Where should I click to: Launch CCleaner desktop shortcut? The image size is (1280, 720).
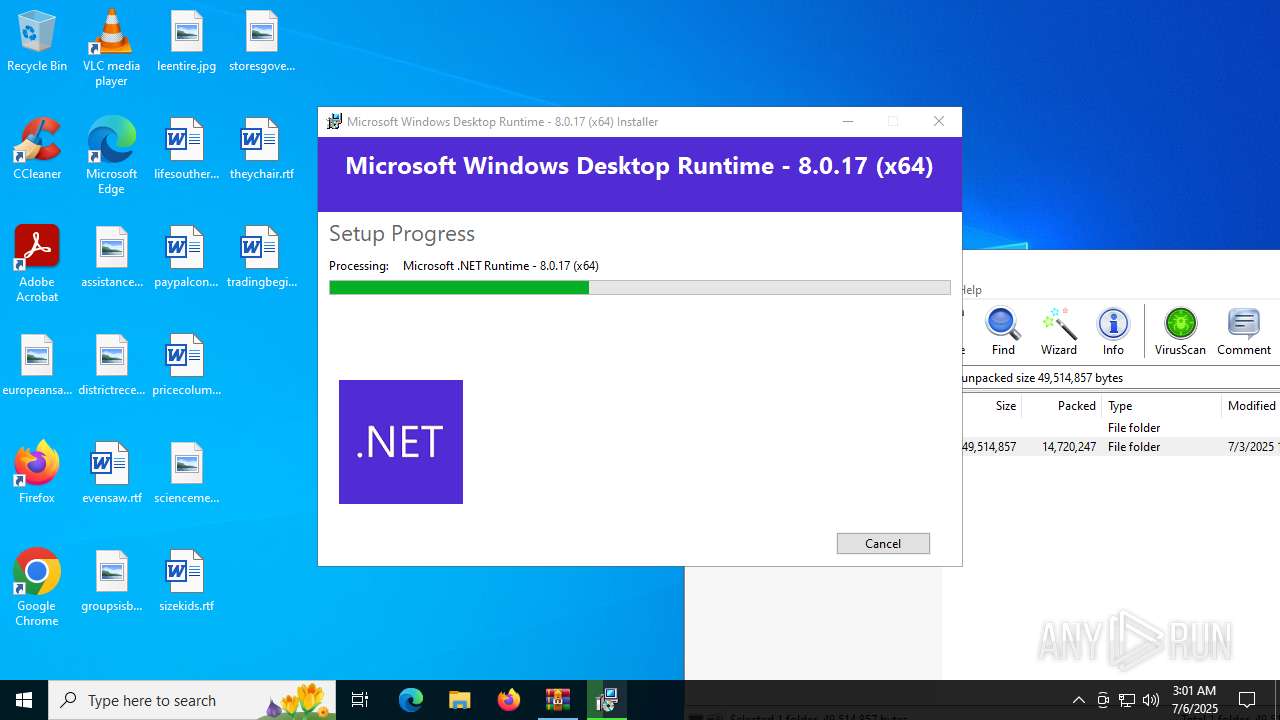point(37,150)
